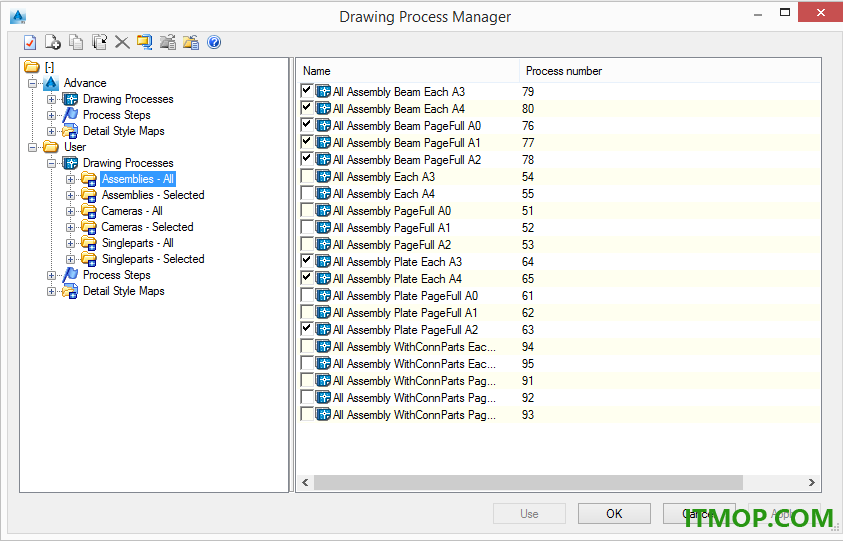843x541 pixels.
Task: Click the grey folder export icon
Action: click(168, 42)
